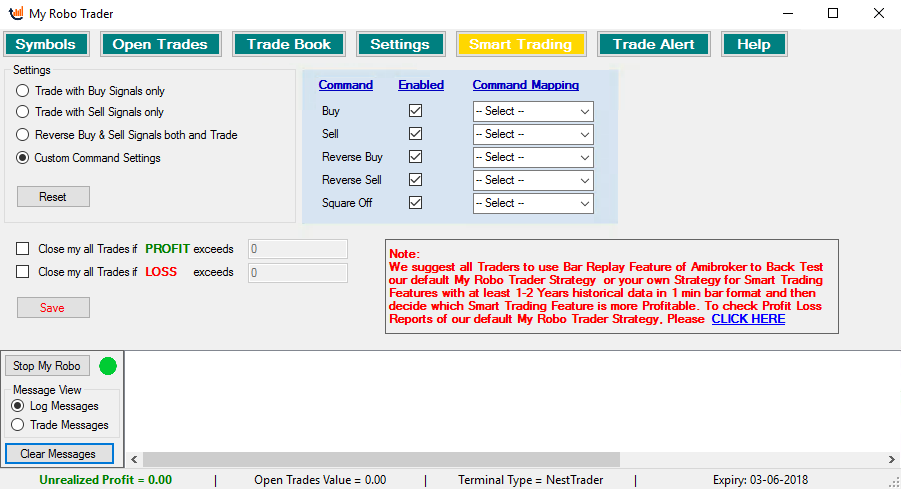The height and width of the screenshot is (489, 901).
Task: Uncheck the Buy command enabled checkbox
Action: click(x=415, y=110)
